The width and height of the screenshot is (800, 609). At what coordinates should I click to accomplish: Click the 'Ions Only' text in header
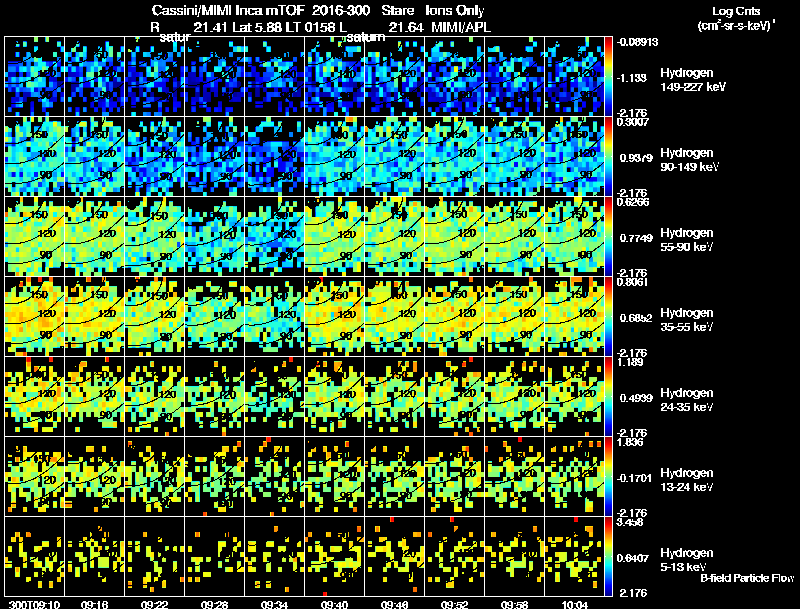[x=455, y=11]
